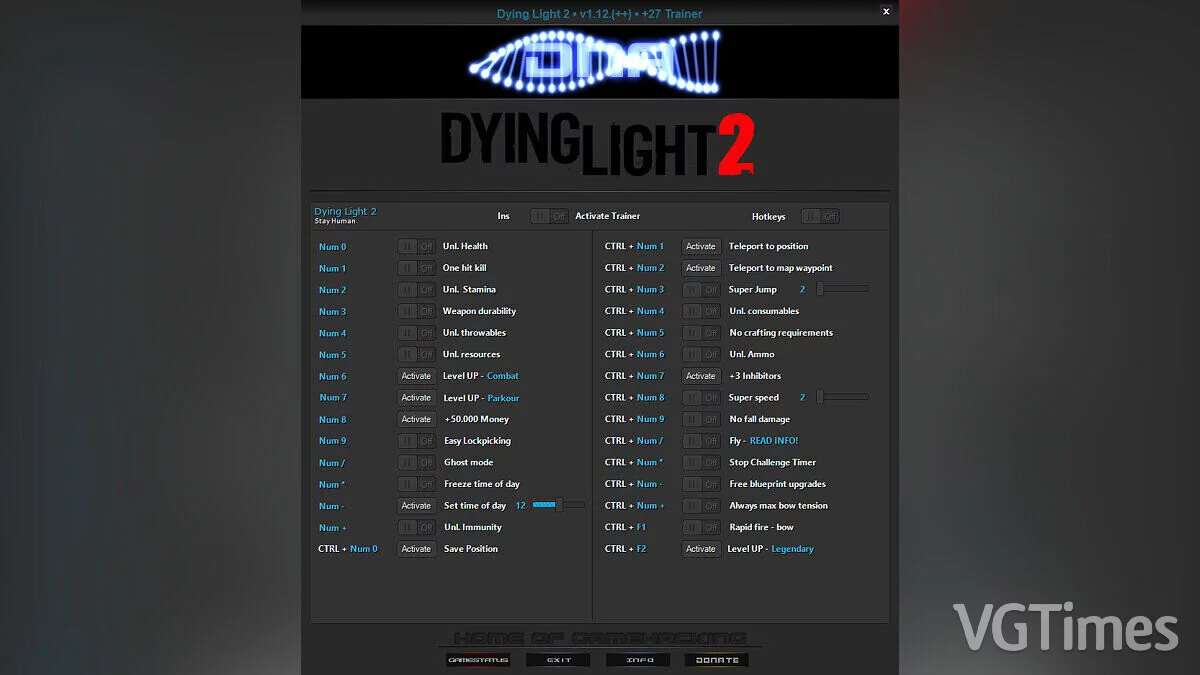Enable Rapid fire - bow
Viewport: 1200px width, 675px height.
701,527
